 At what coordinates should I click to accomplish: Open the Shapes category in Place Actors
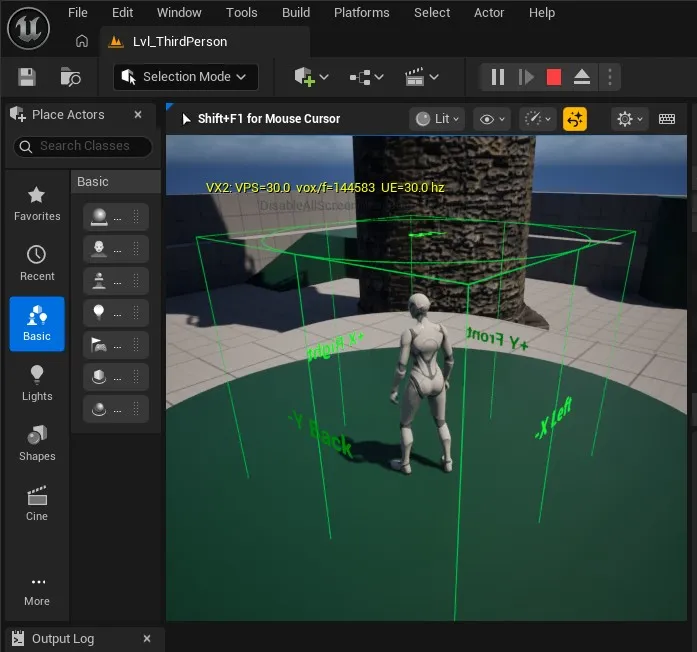[37, 444]
